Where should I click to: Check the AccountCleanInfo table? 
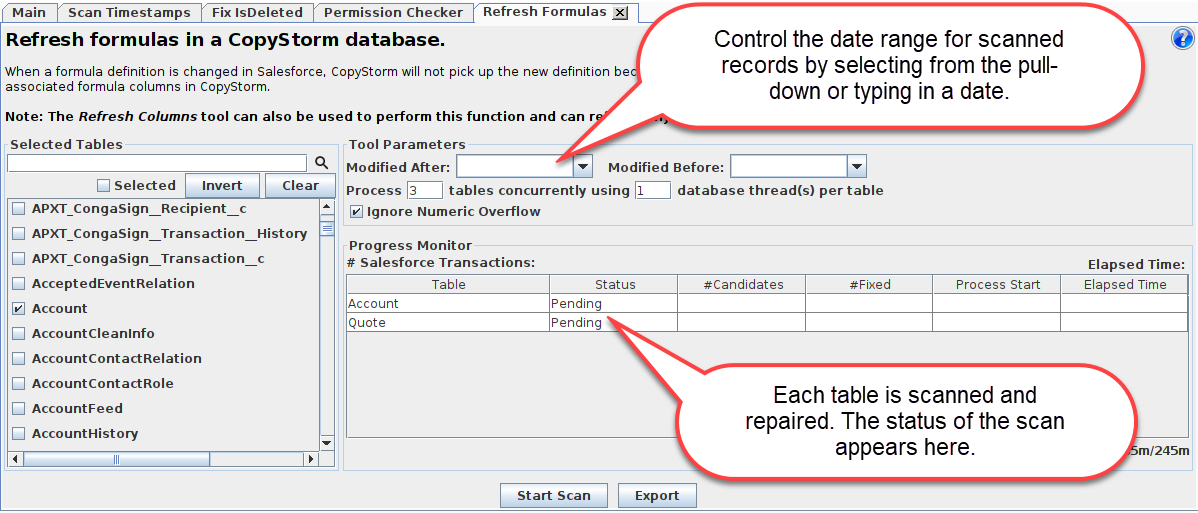coord(18,334)
